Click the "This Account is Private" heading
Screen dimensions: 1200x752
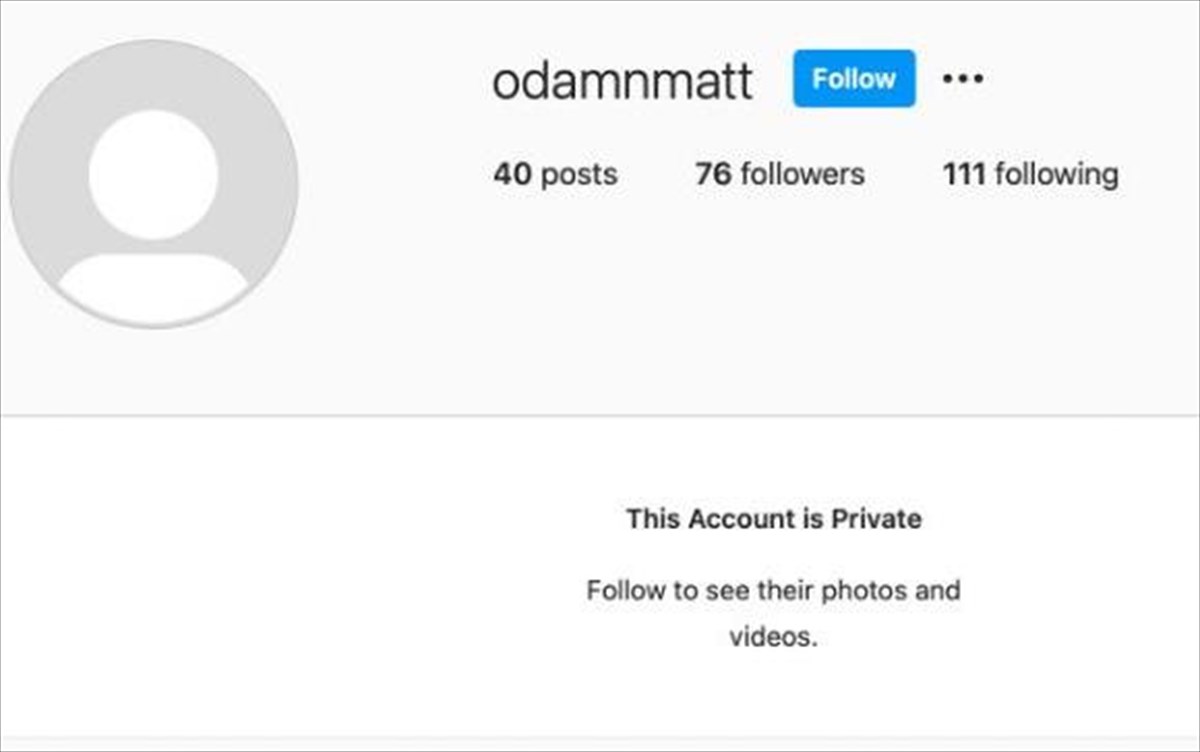click(774, 519)
